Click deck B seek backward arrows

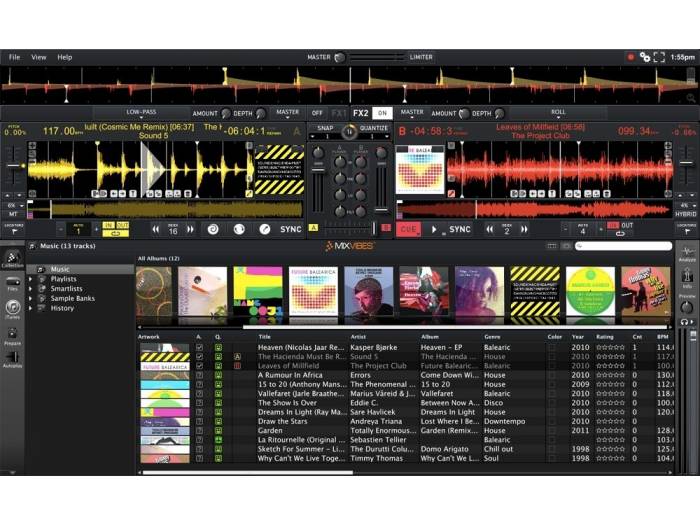tap(490, 229)
